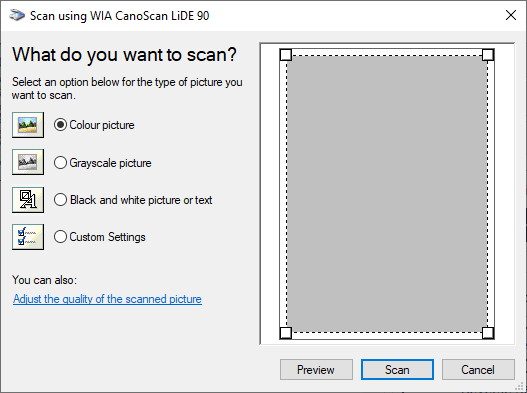Select the Colour picture radio button
The width and height of the screenshot is (527, 393).
tap(60, 125)
